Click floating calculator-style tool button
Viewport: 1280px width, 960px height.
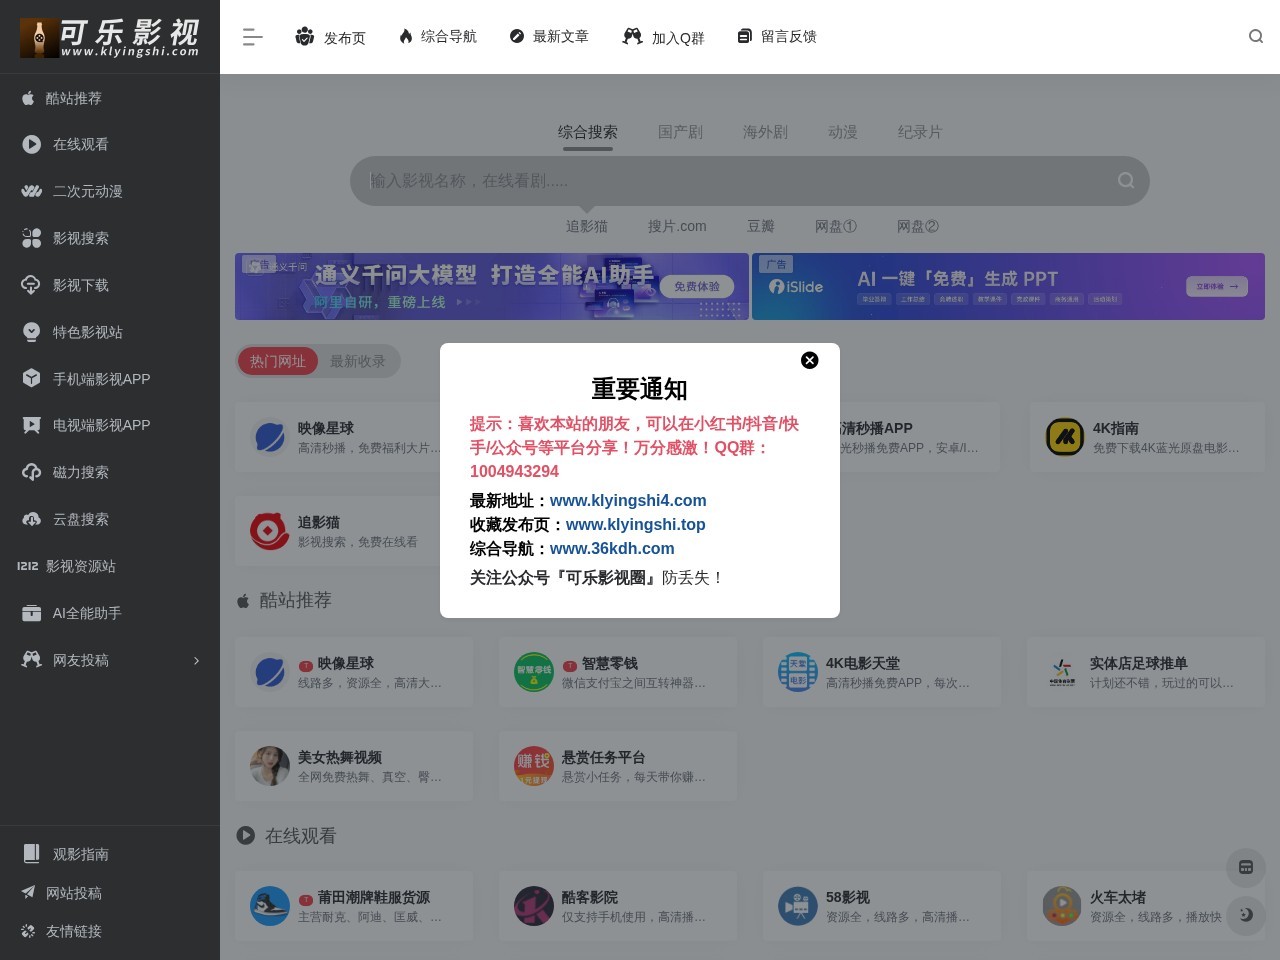coord(1246,867)
